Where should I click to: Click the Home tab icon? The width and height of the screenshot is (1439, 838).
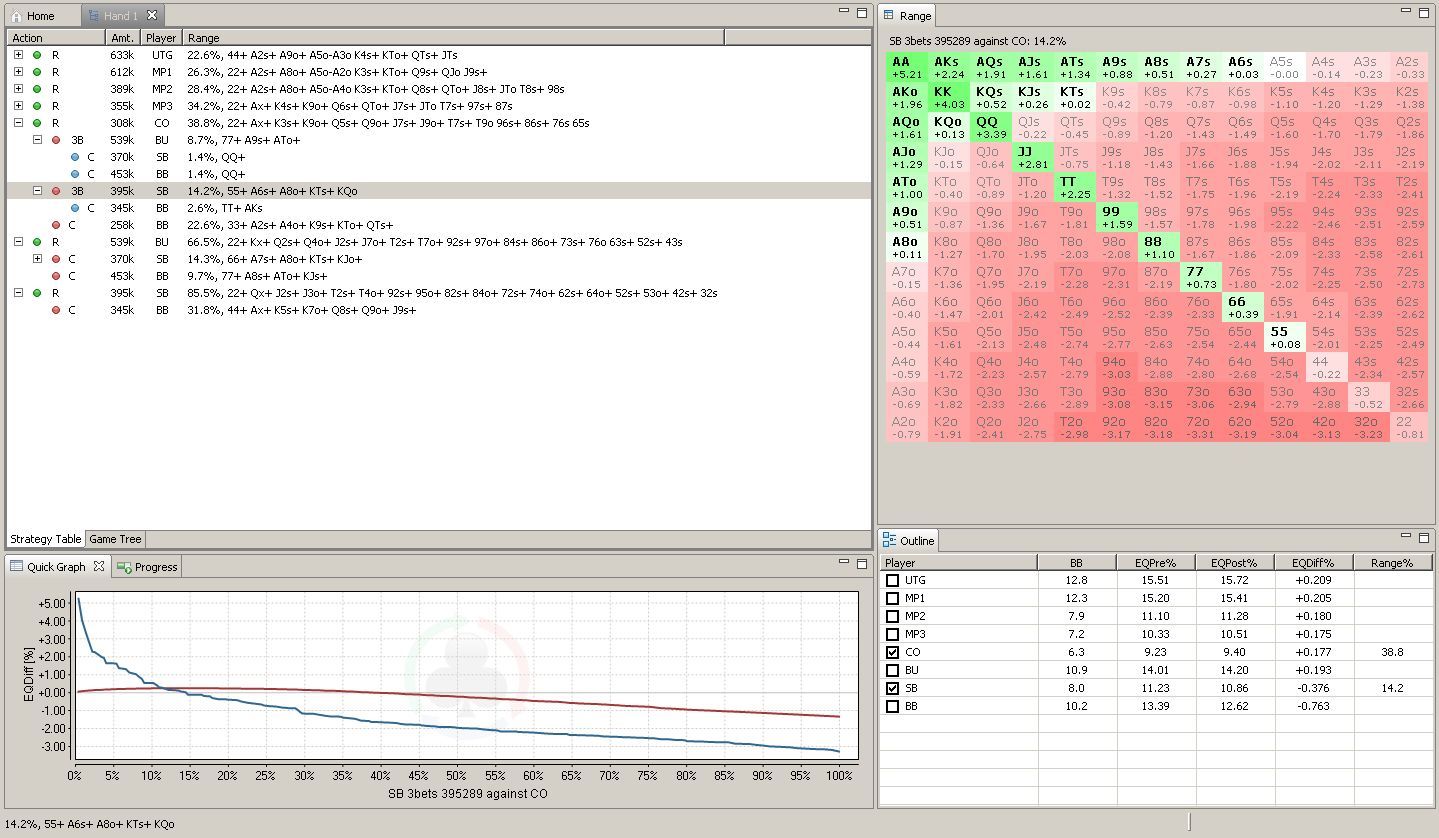(x=16, y=16)
